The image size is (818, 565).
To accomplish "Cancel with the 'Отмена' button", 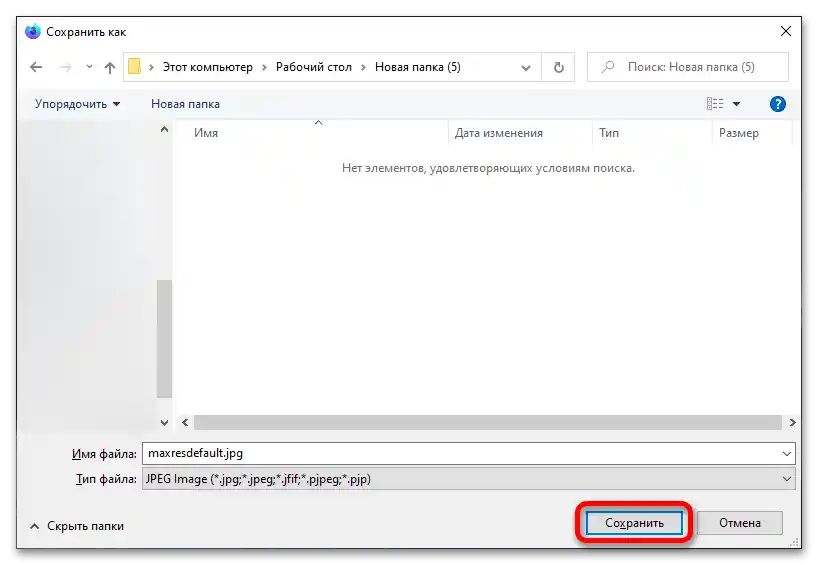I will [x=739, y=523].
